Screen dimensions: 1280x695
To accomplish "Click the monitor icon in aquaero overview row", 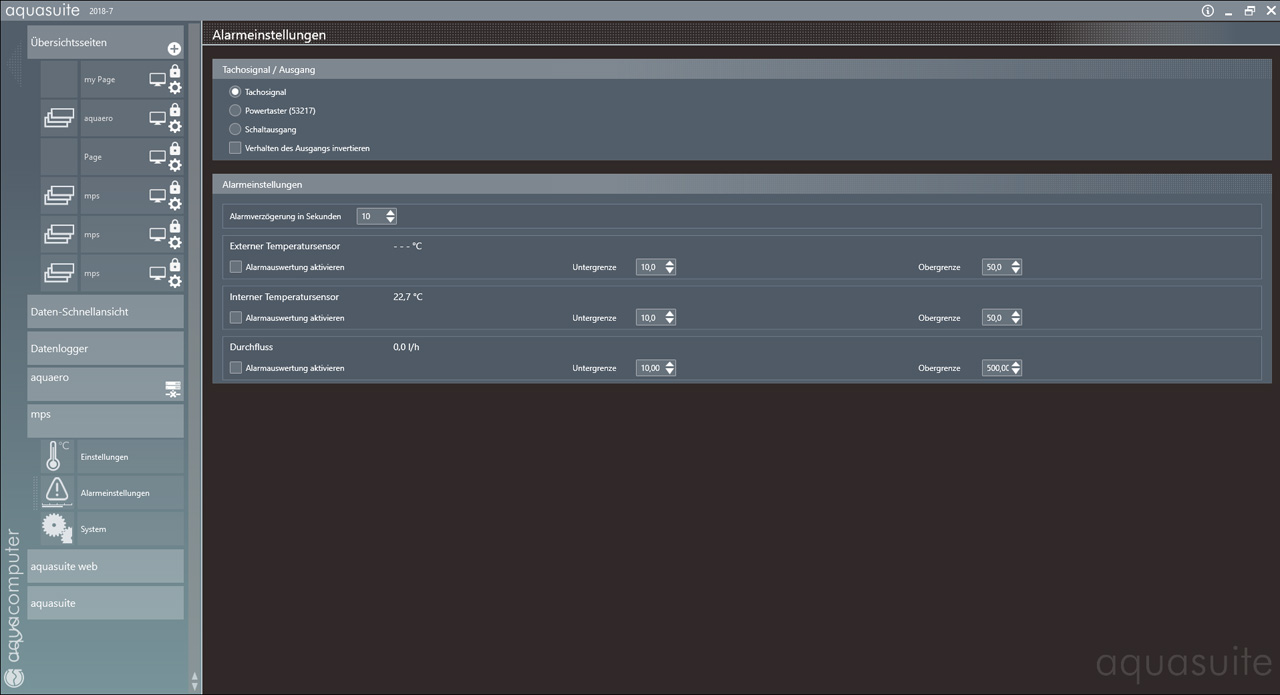I will (x=157, y=118).
